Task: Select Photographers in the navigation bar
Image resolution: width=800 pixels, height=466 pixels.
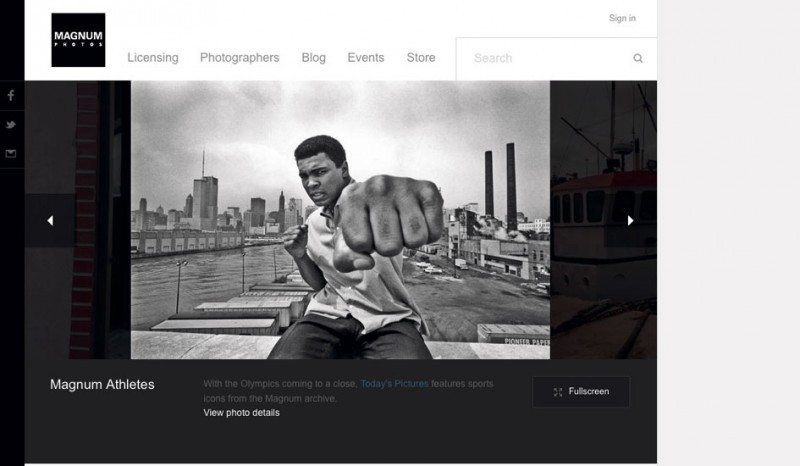Action: pos(239,58)
